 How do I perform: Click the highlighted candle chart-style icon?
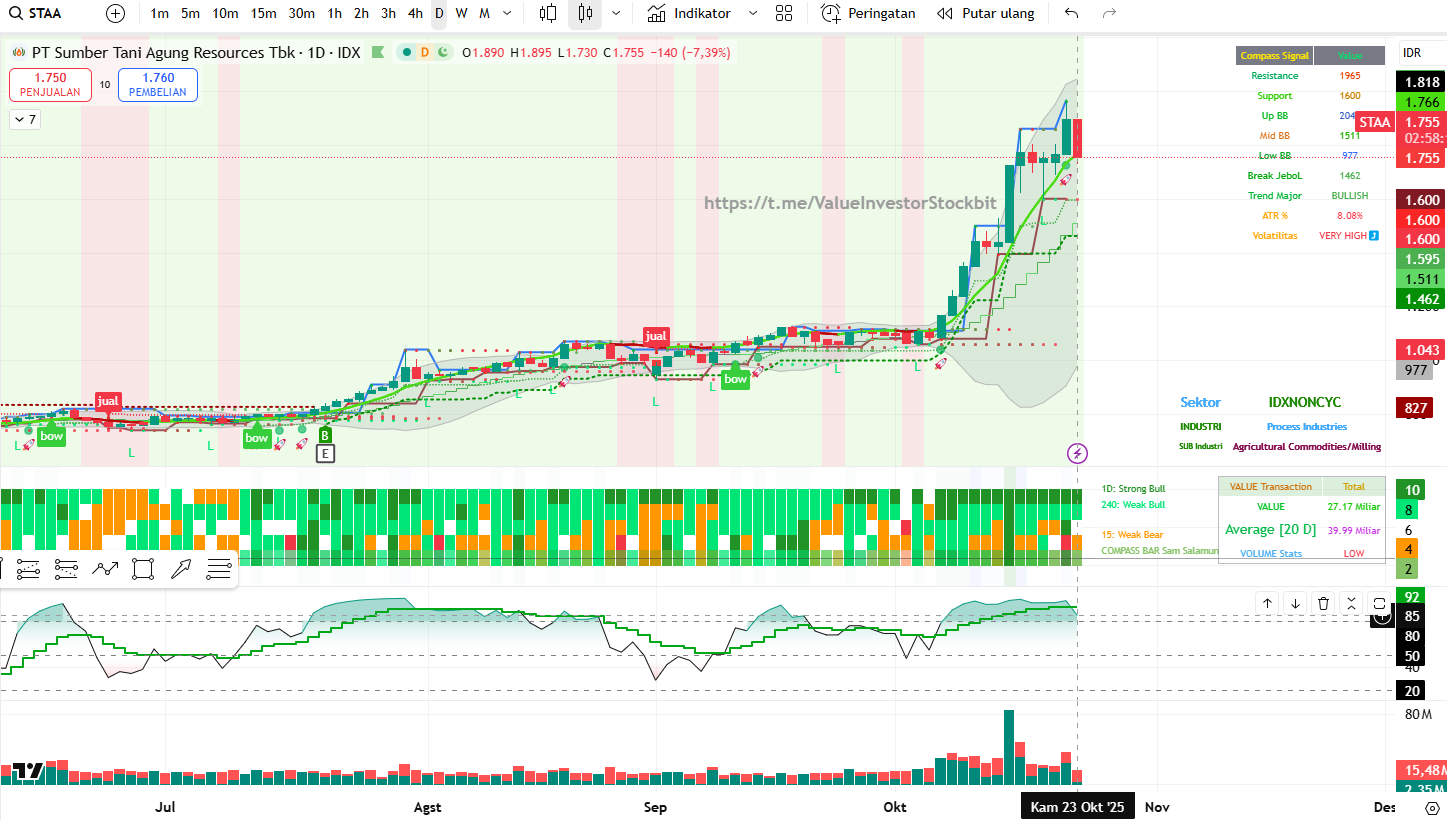[x=585, y=13]
